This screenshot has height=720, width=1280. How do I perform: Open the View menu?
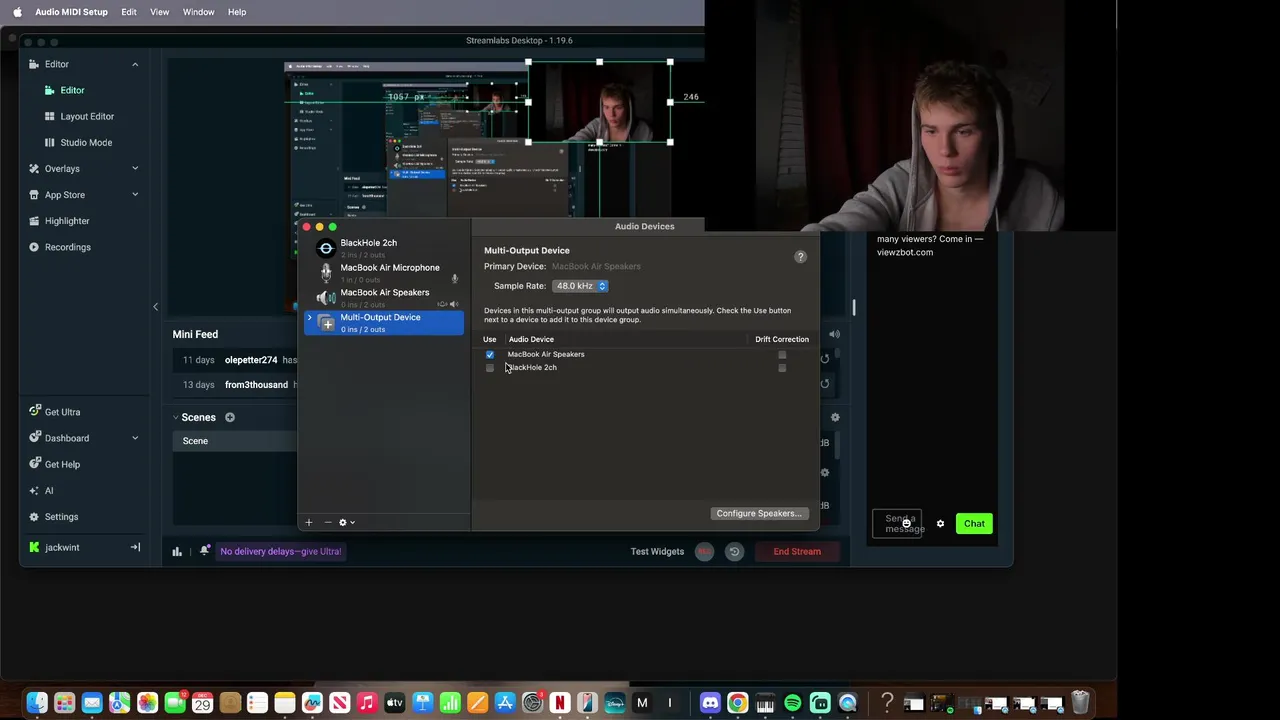coord(159,12)
